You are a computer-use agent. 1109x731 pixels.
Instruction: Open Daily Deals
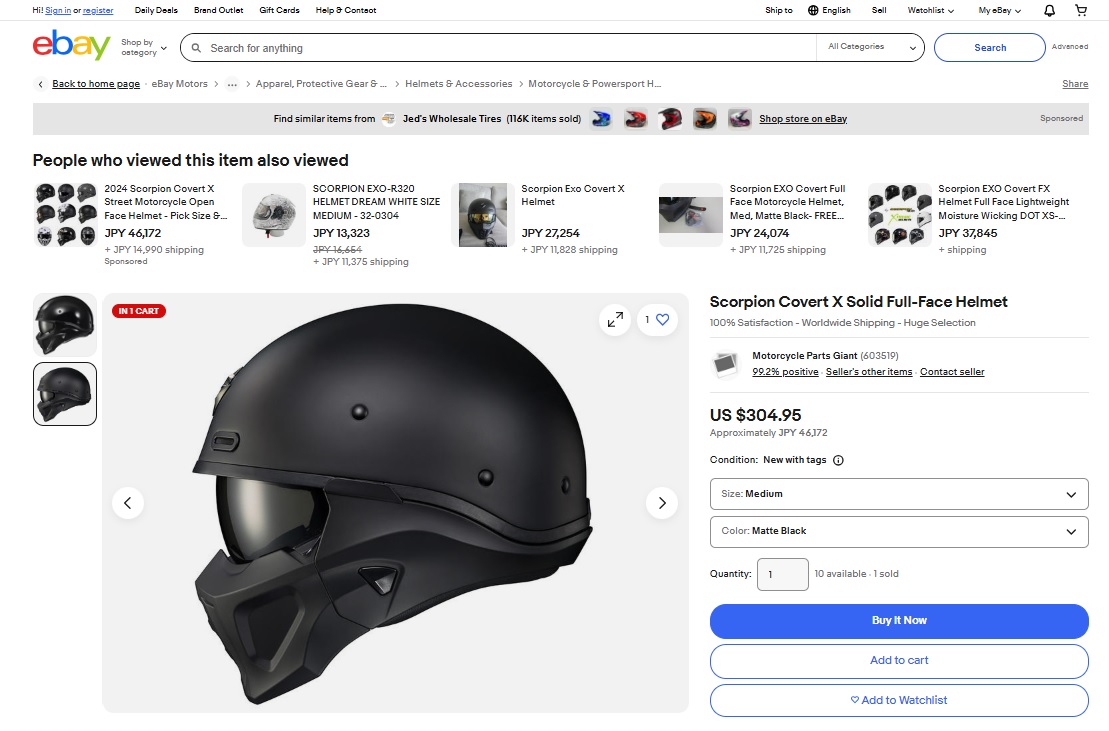(x=156, y=11)
